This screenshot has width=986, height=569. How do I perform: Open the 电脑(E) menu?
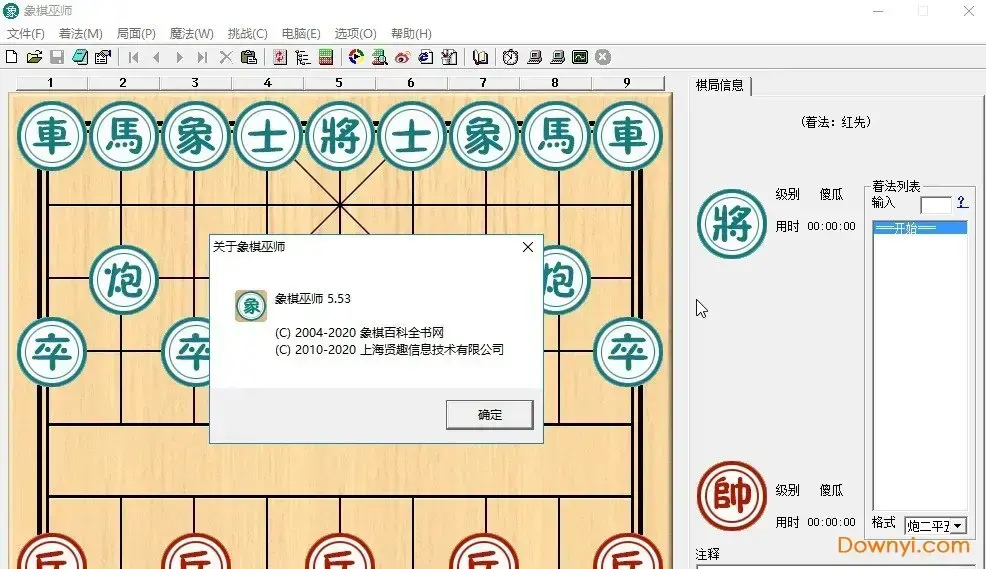301,33
